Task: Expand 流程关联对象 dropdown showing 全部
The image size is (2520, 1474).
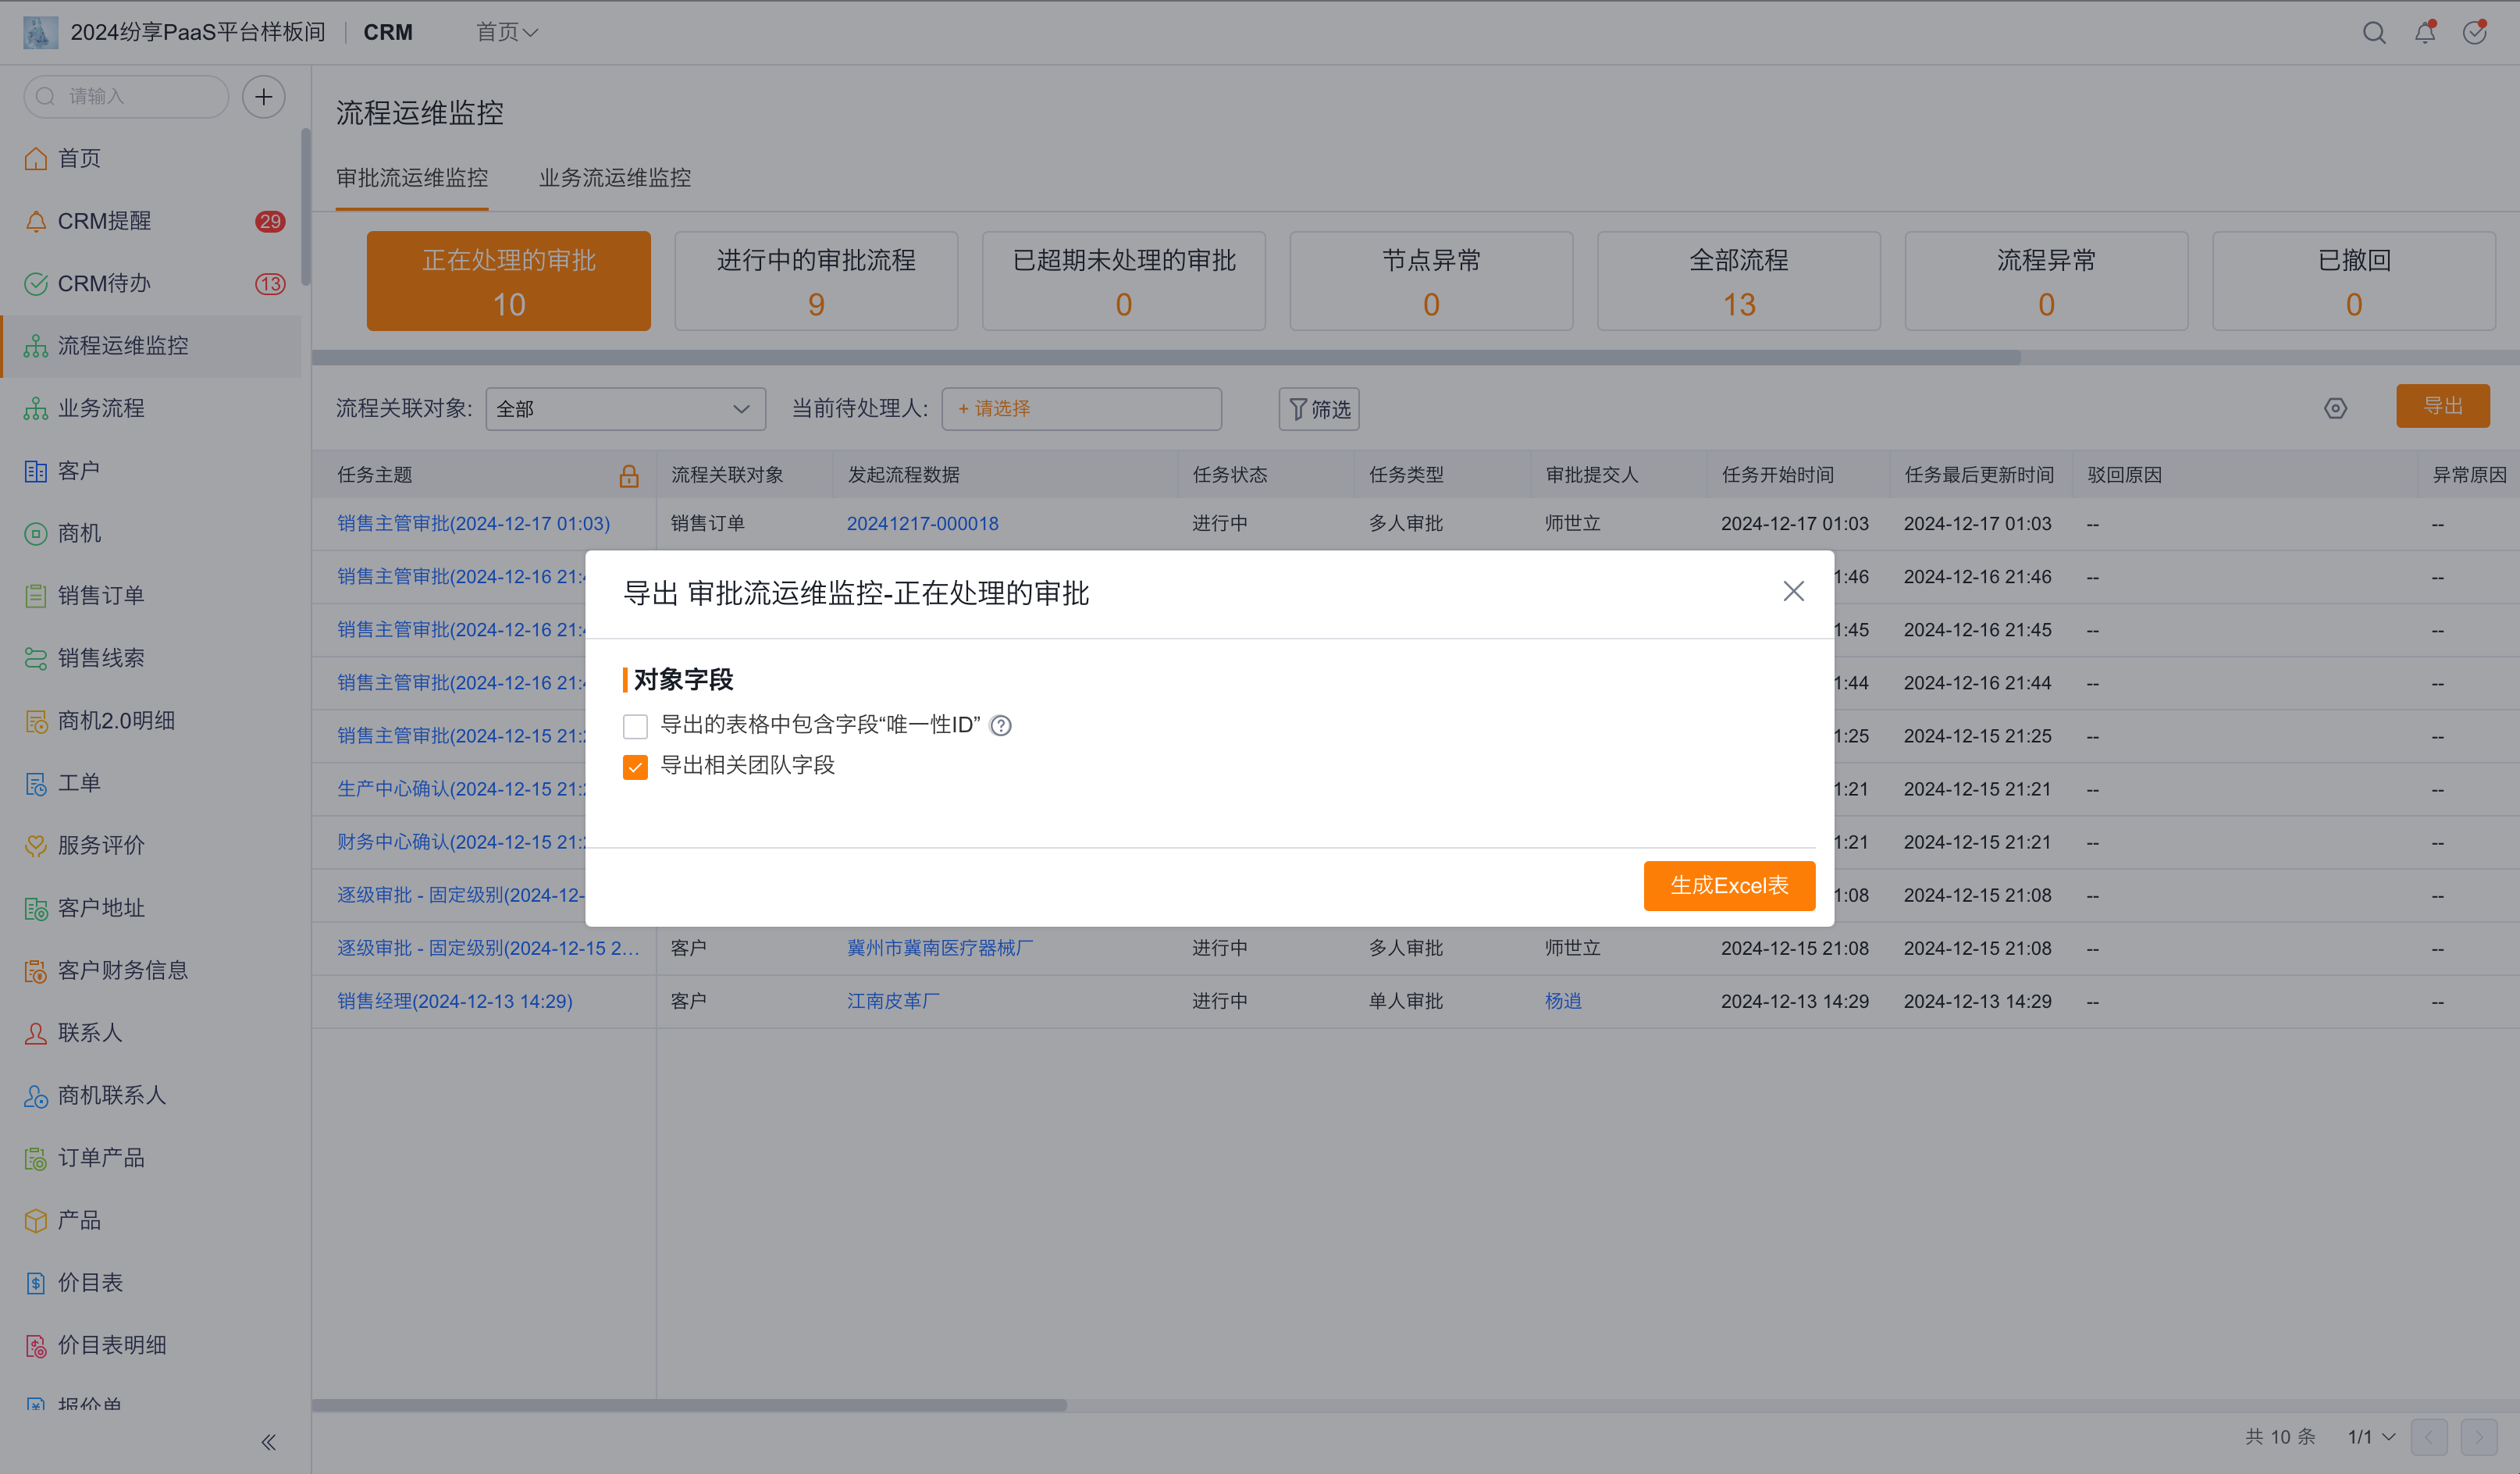Action: tap(626, 409)
